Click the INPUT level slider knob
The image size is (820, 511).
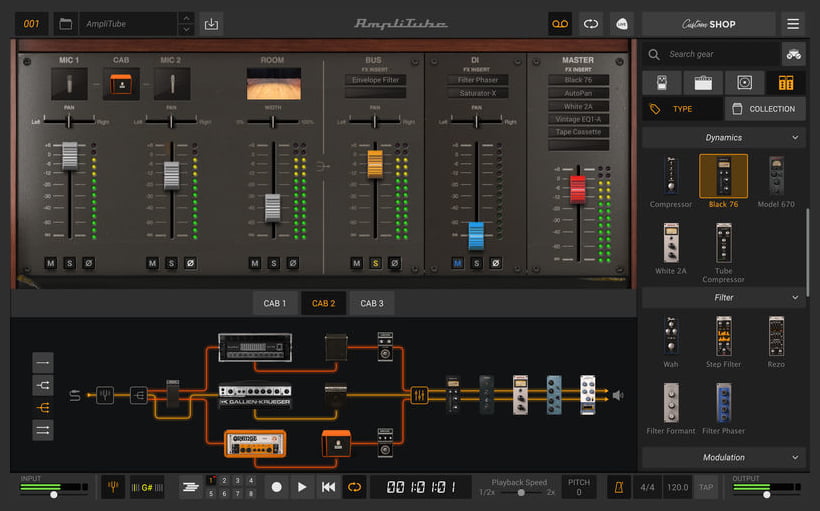click(53, 494)
